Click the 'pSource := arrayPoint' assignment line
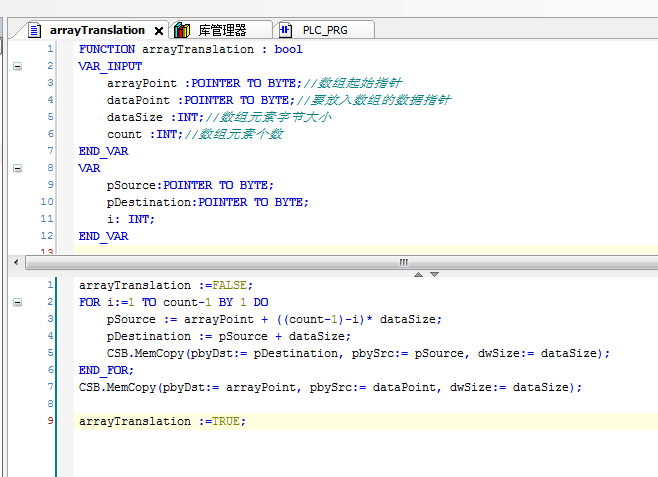This screenshot has height=477, width=658. [274, 319]
